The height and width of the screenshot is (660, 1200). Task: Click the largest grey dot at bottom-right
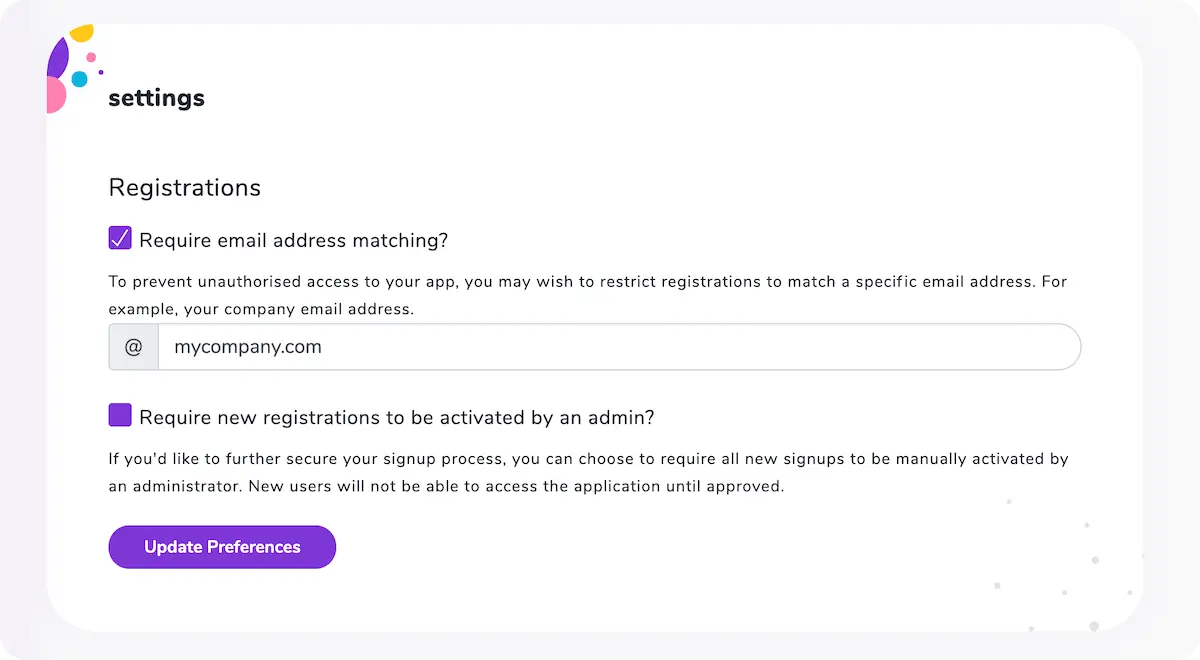point(1094,626)
